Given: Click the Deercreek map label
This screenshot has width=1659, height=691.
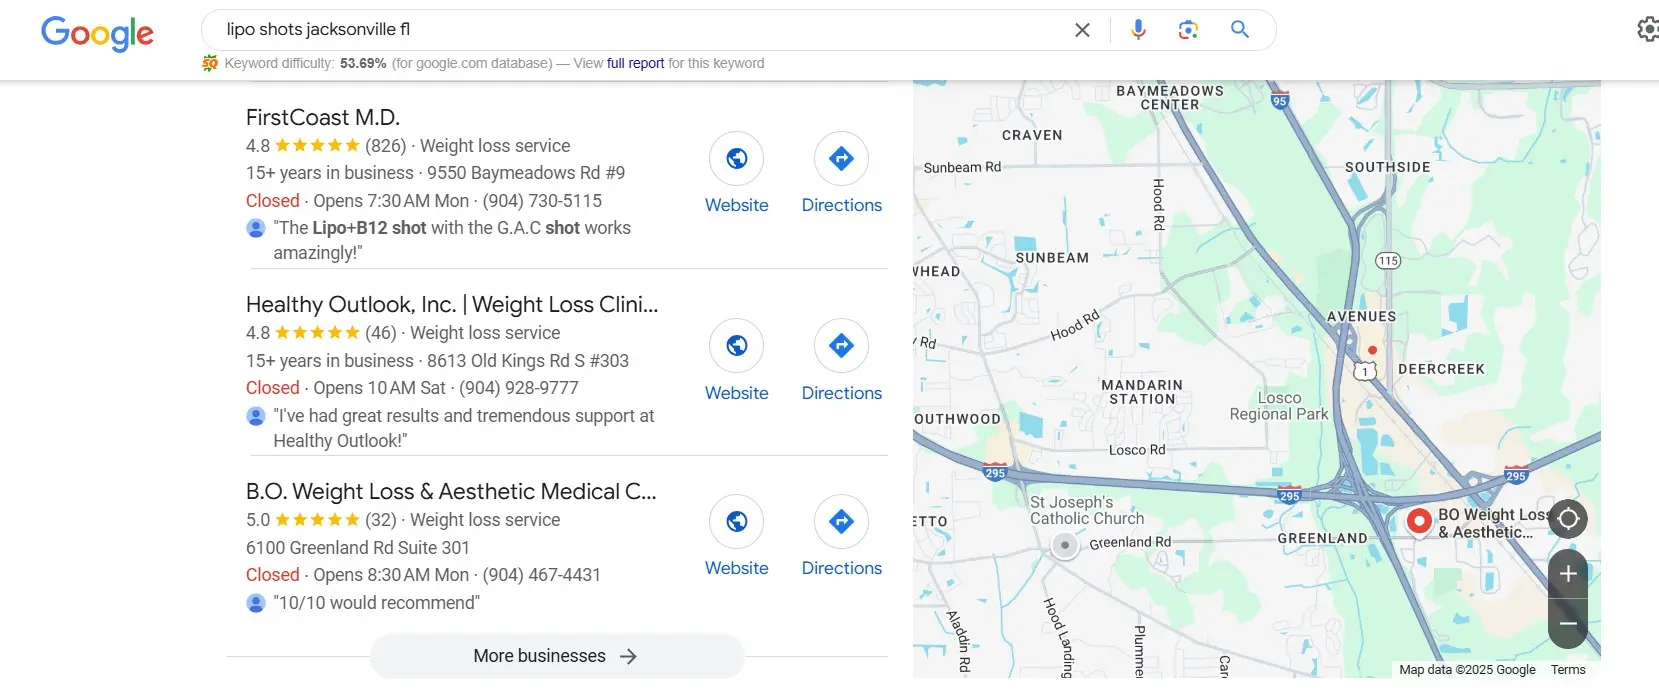Looking at the screenshot, I should point(1441,369).
